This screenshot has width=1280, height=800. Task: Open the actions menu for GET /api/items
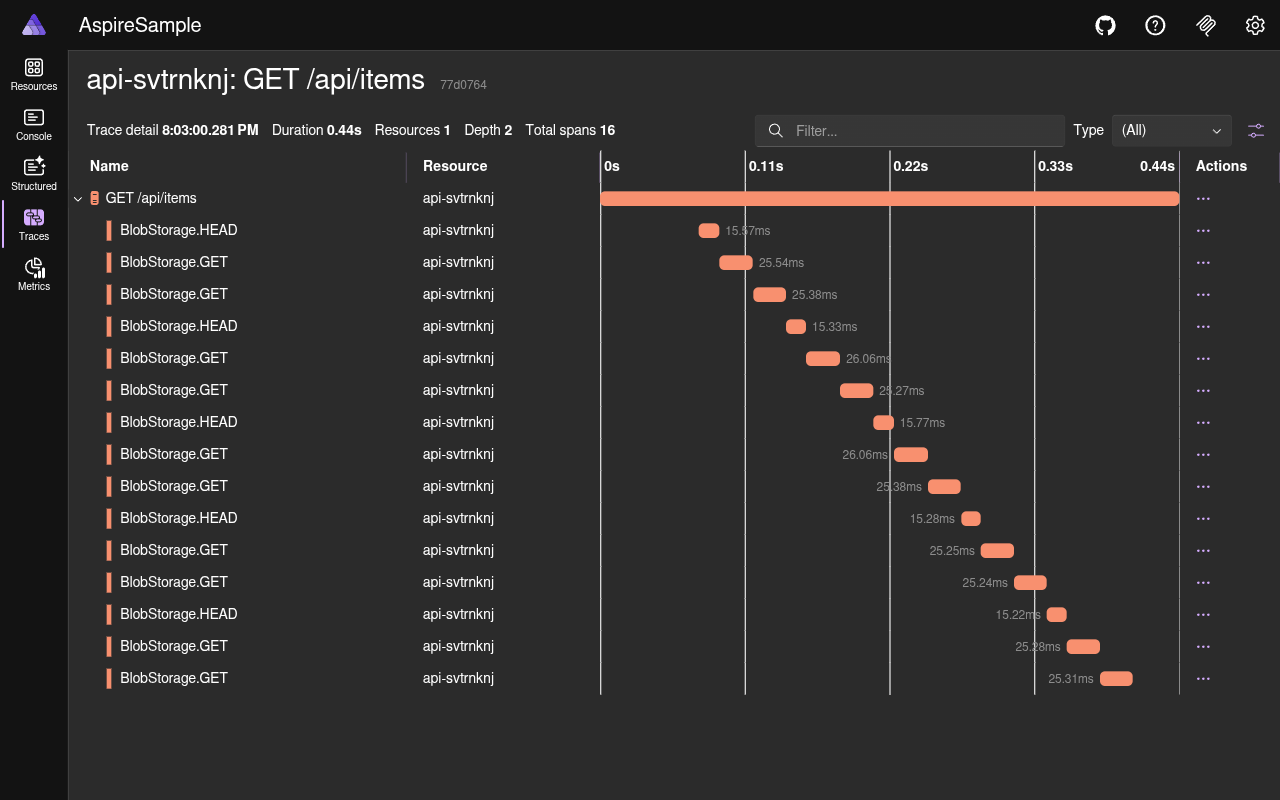(1203, 198)
